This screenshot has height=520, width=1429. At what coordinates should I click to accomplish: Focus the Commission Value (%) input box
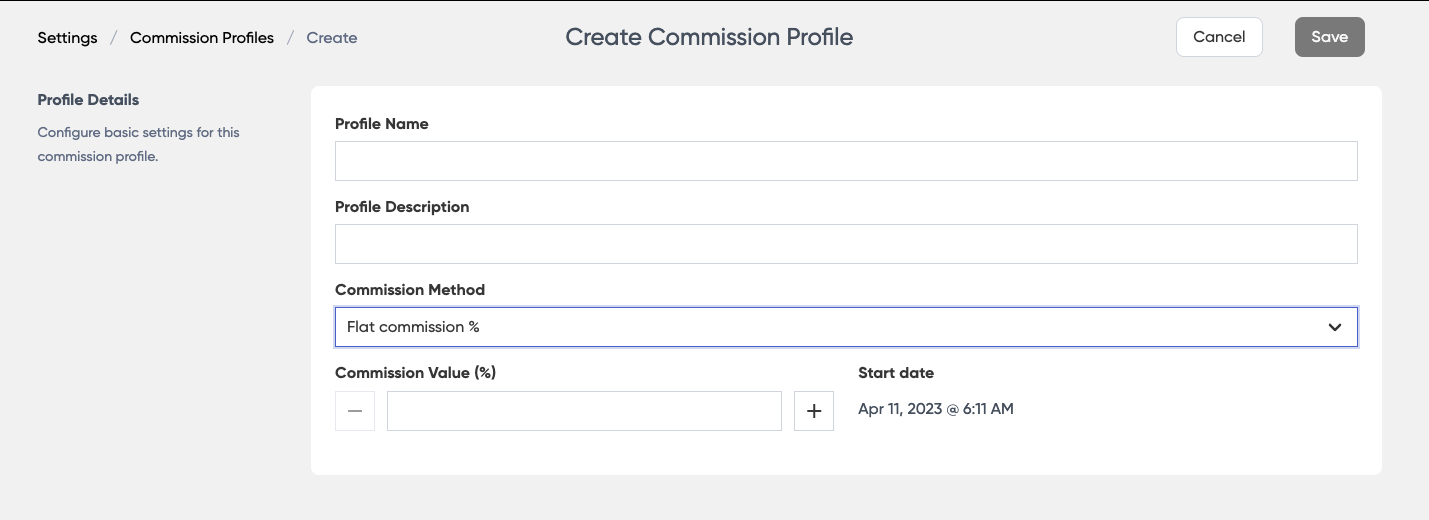pyautogui.click(x=584, y=411)
